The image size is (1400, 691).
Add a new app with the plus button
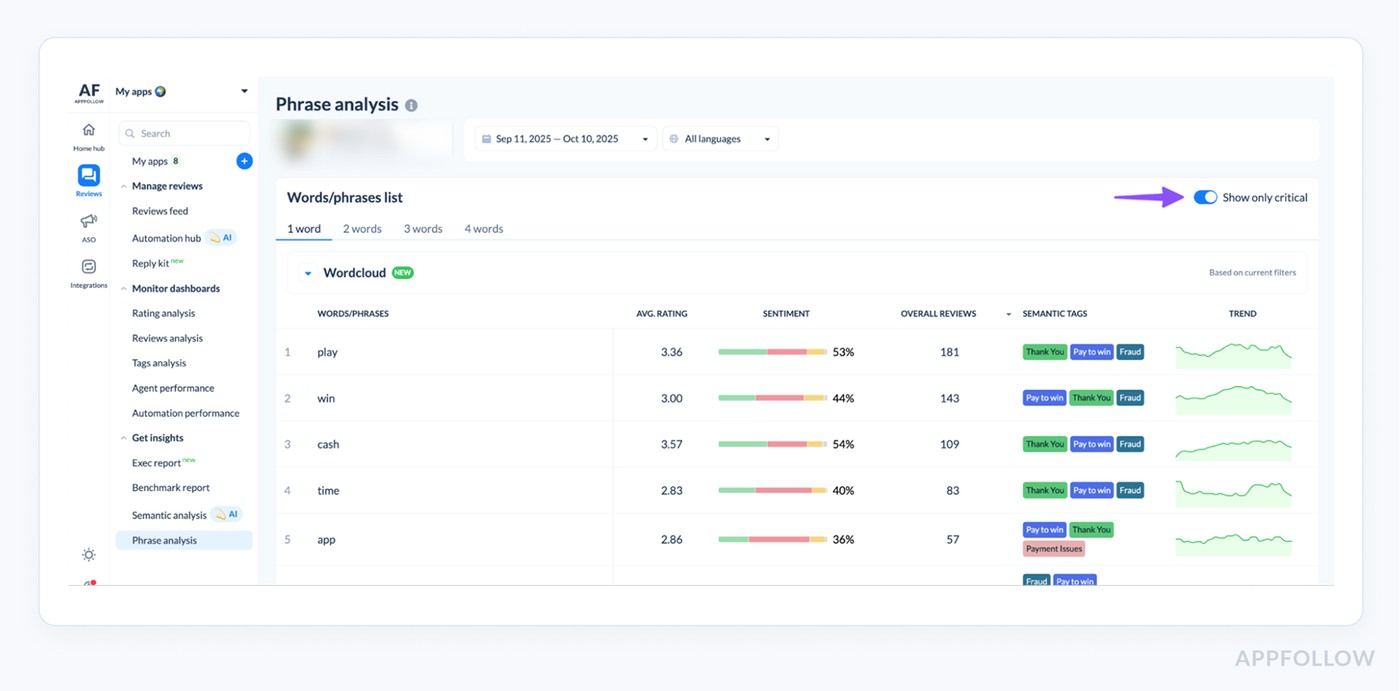tap(244, 160)
